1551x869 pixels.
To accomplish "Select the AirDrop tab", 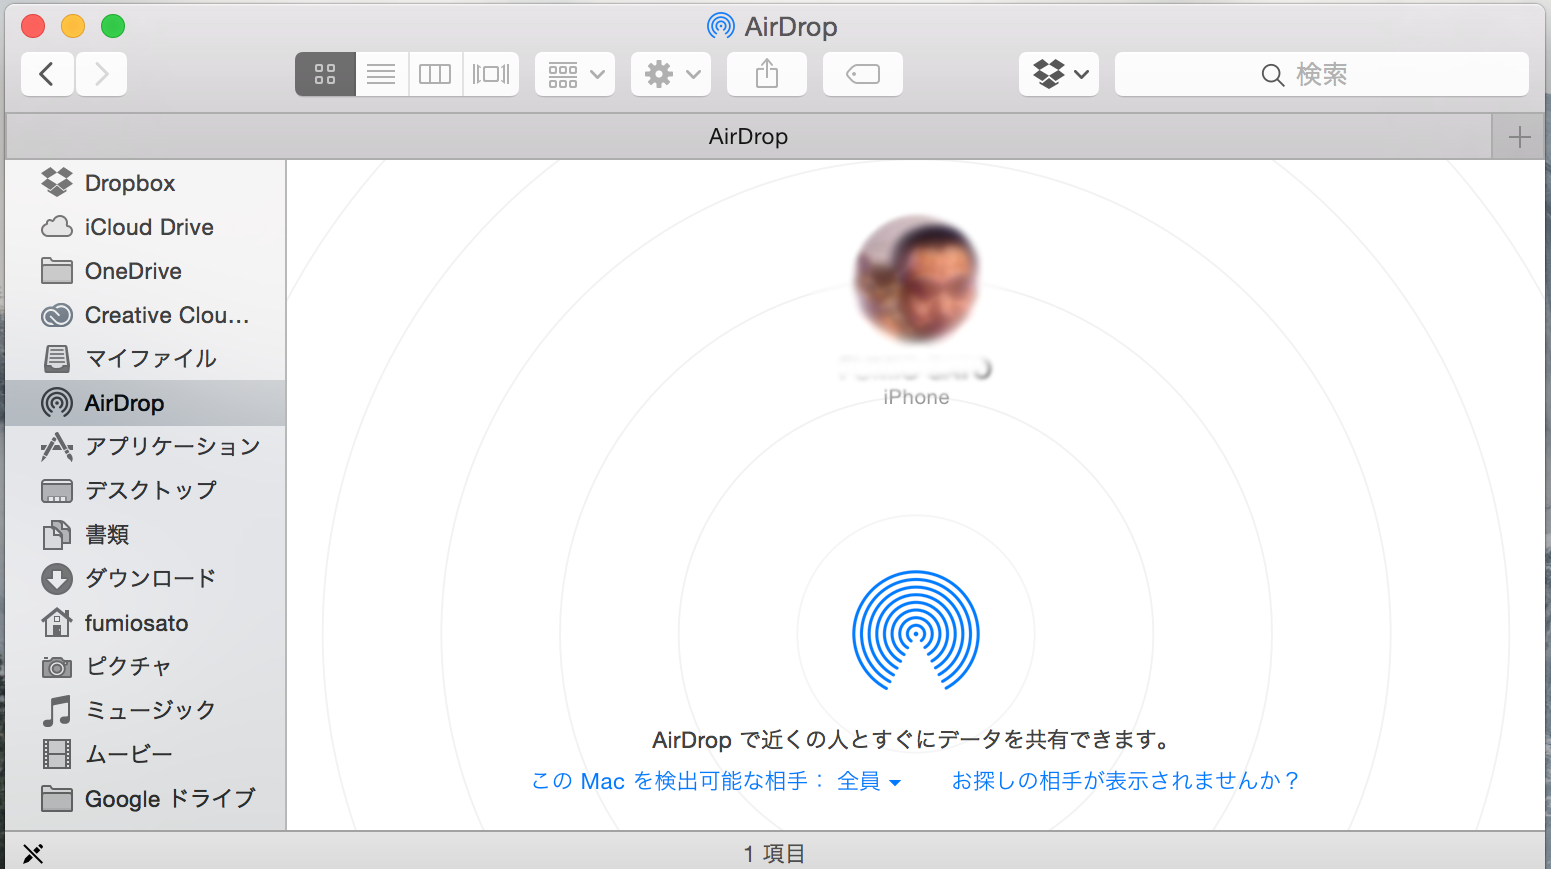I will (748, 136).
